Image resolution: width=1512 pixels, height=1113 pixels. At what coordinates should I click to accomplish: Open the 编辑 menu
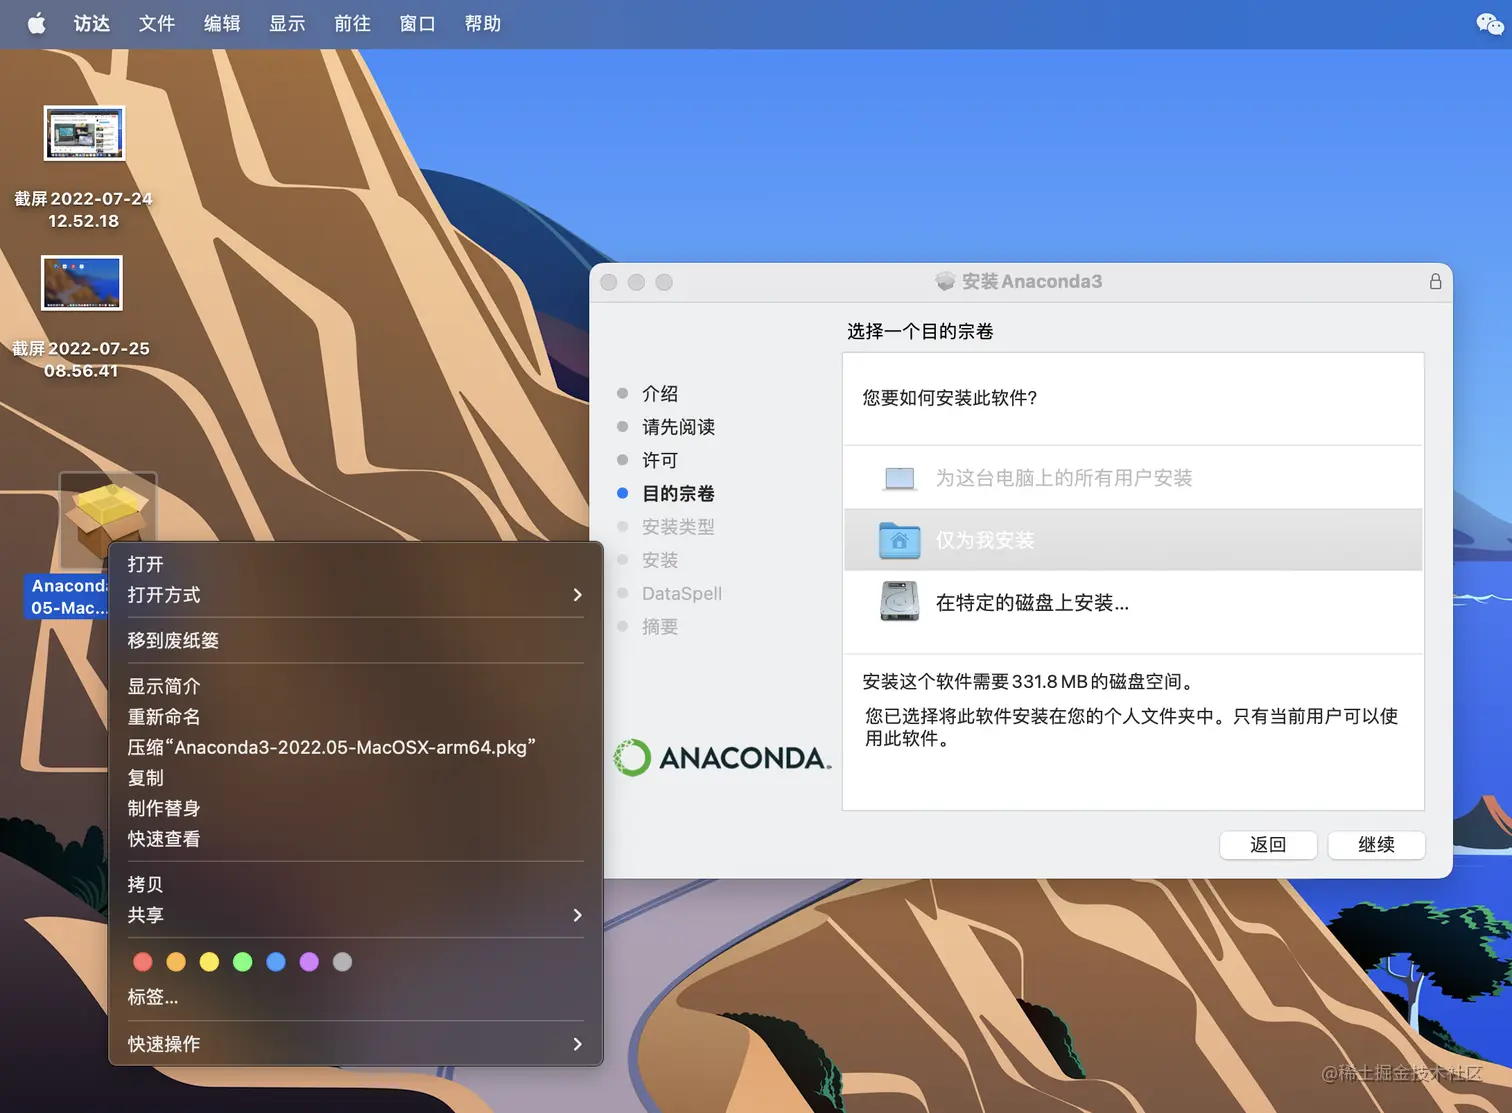click(222, 23)
